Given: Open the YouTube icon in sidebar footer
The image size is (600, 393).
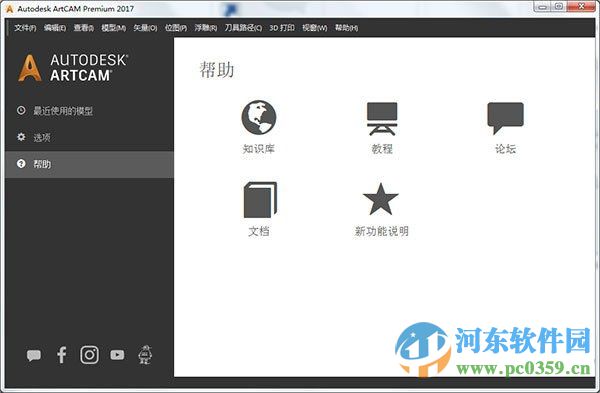Looking at the screenshot, I should click(x=117, y=355).
